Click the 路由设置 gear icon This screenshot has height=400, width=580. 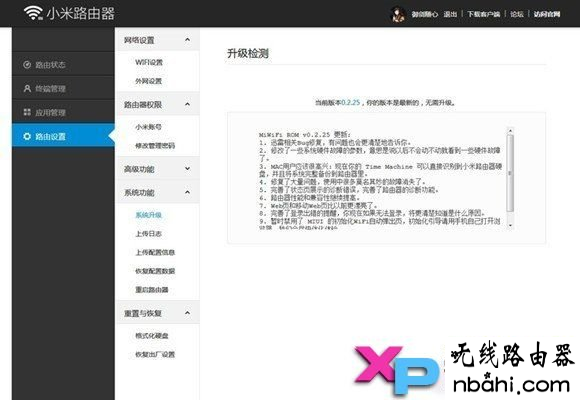coord(27,136)
